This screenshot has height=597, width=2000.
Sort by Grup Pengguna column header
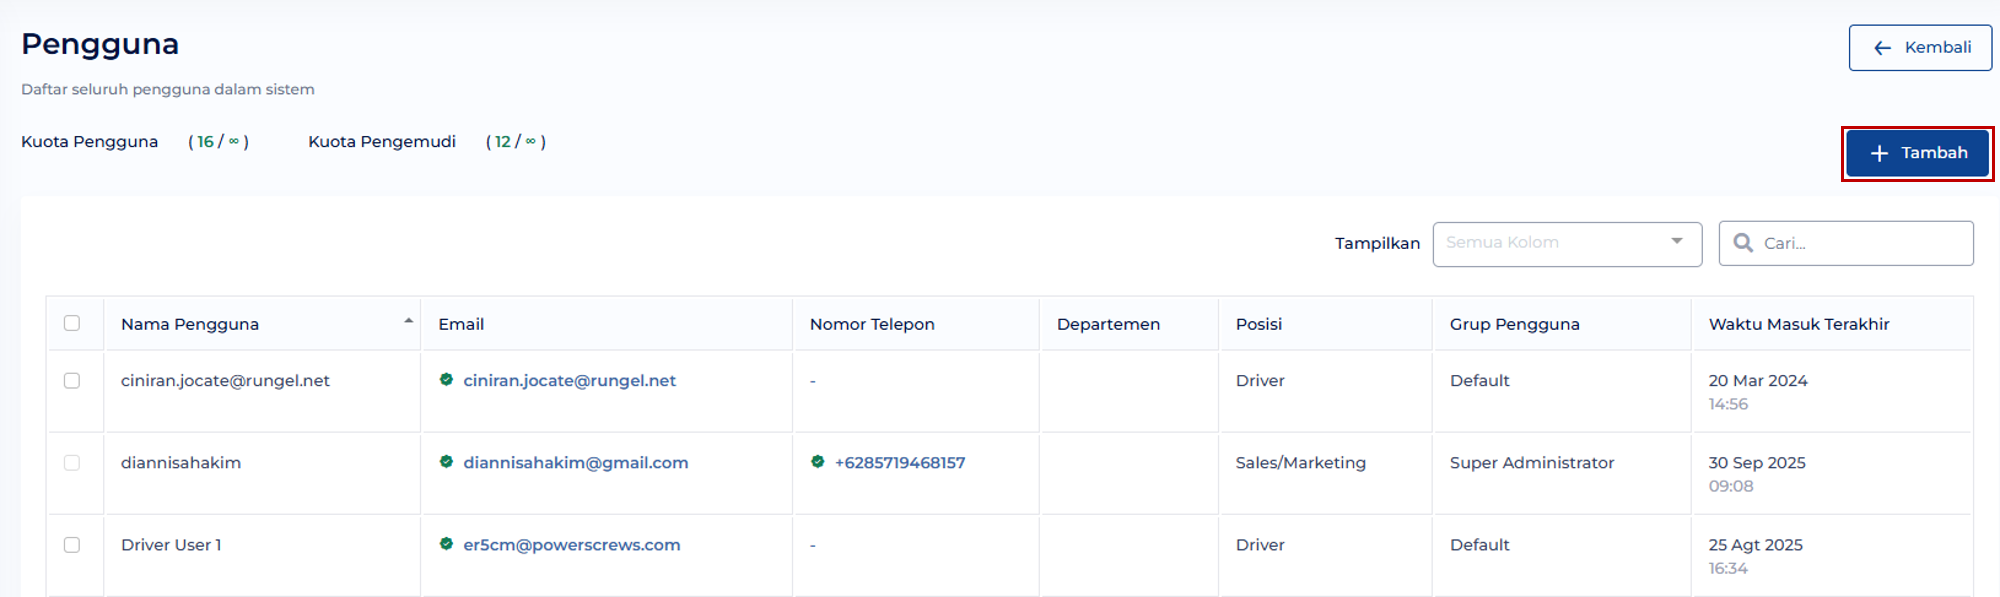coord(1514,324)
